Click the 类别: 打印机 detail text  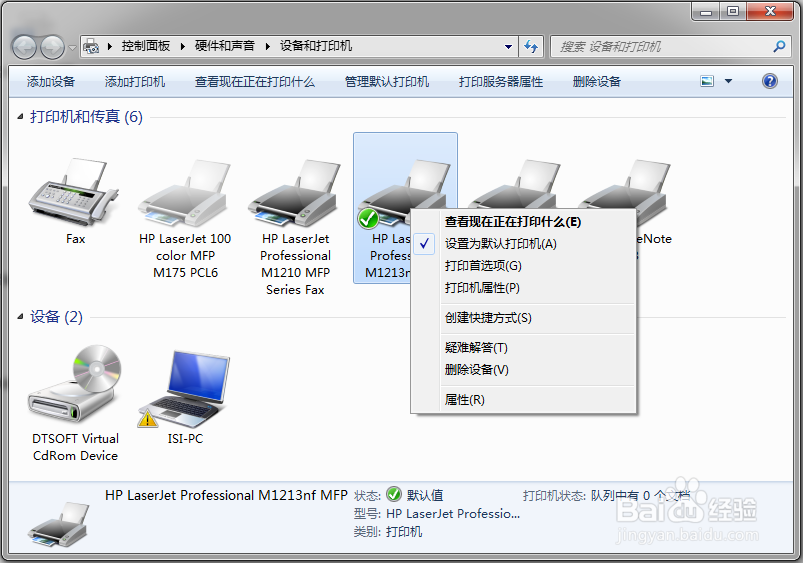[x=388, y=532]
